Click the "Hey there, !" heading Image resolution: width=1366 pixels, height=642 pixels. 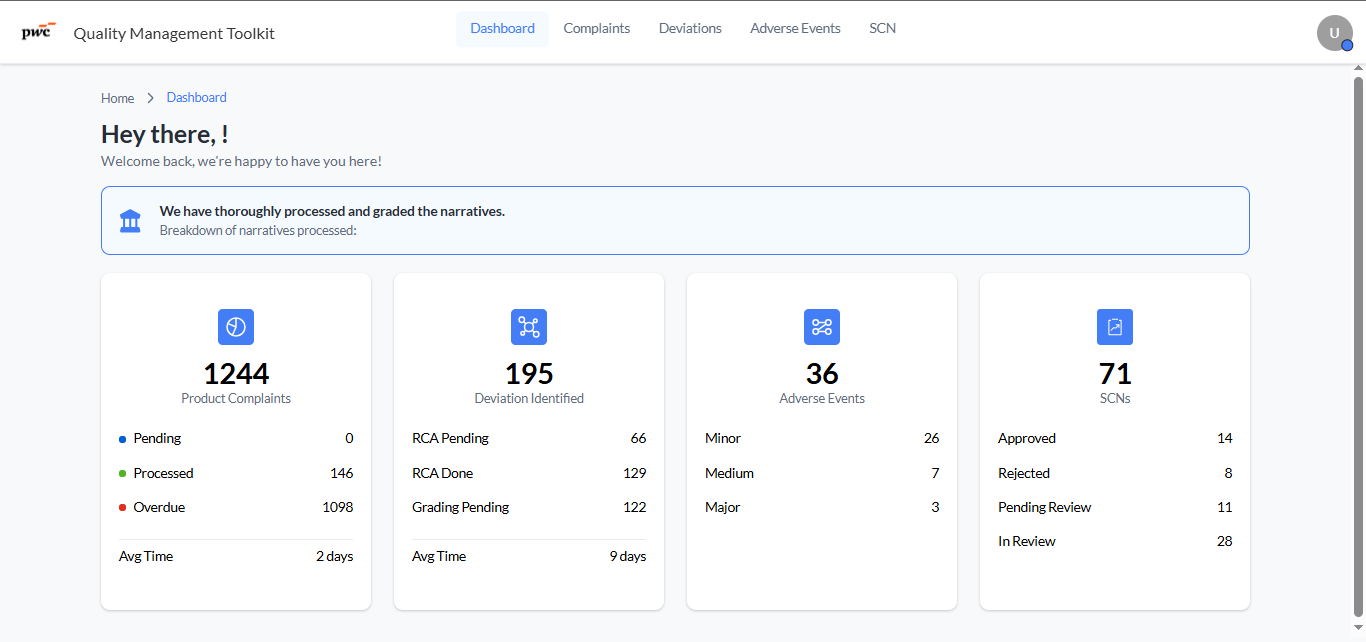pyautogui.click(x=165, y=134)
